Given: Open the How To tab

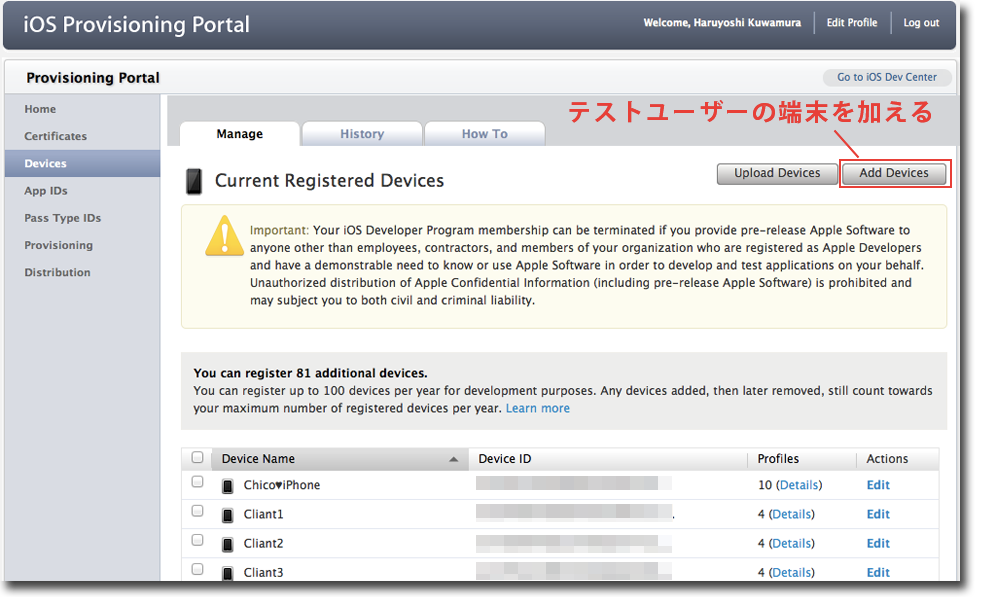Looking at the screenshot, I should coord(484,134).
